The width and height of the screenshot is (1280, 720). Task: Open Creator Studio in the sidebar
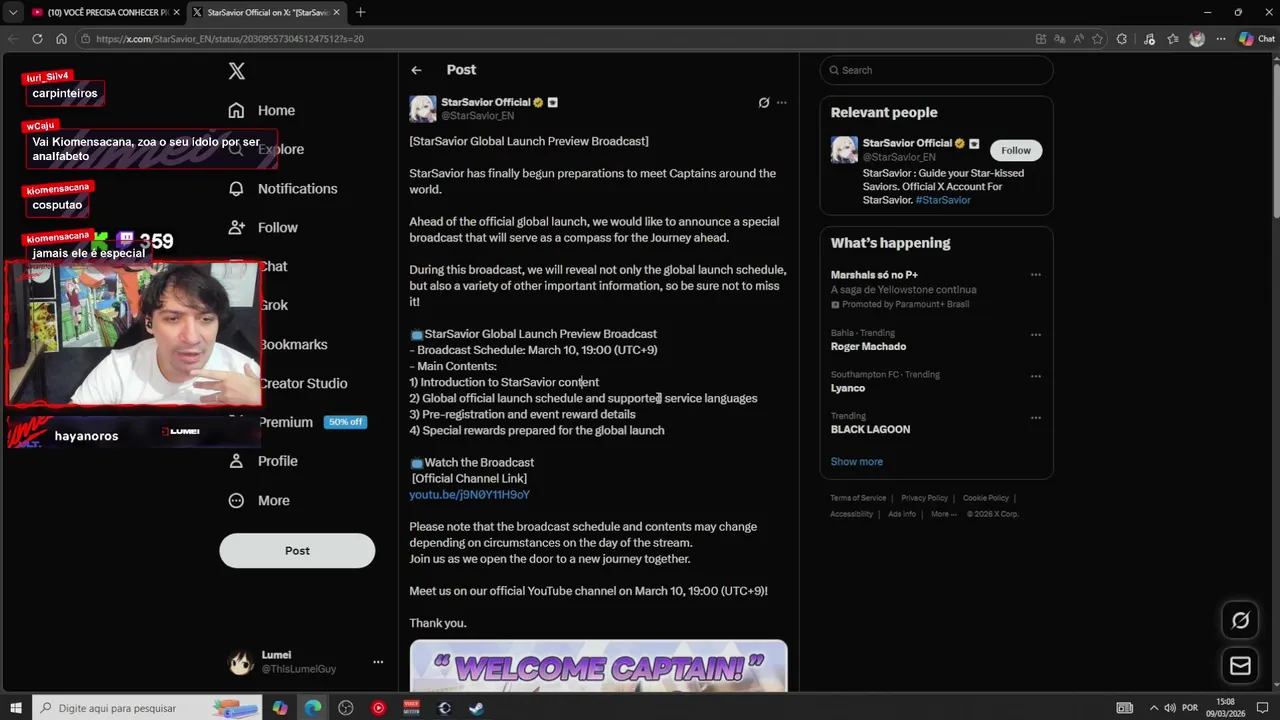pos(303,383)
